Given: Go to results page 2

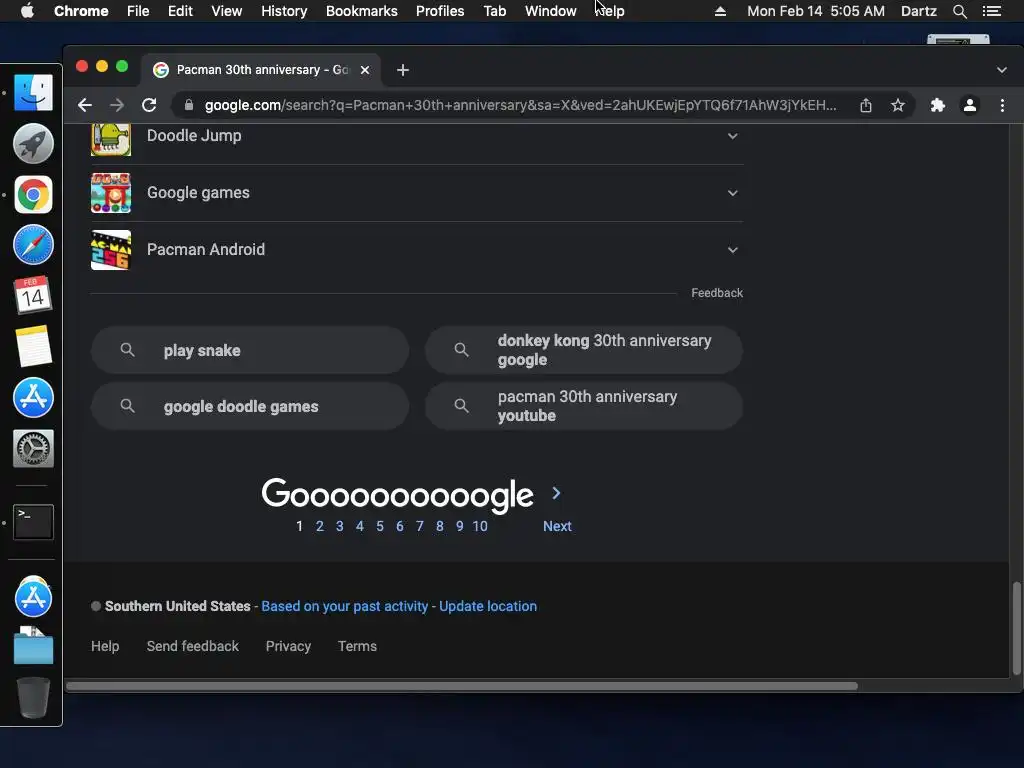Looking at the screenshot, I should click(319, 526).
